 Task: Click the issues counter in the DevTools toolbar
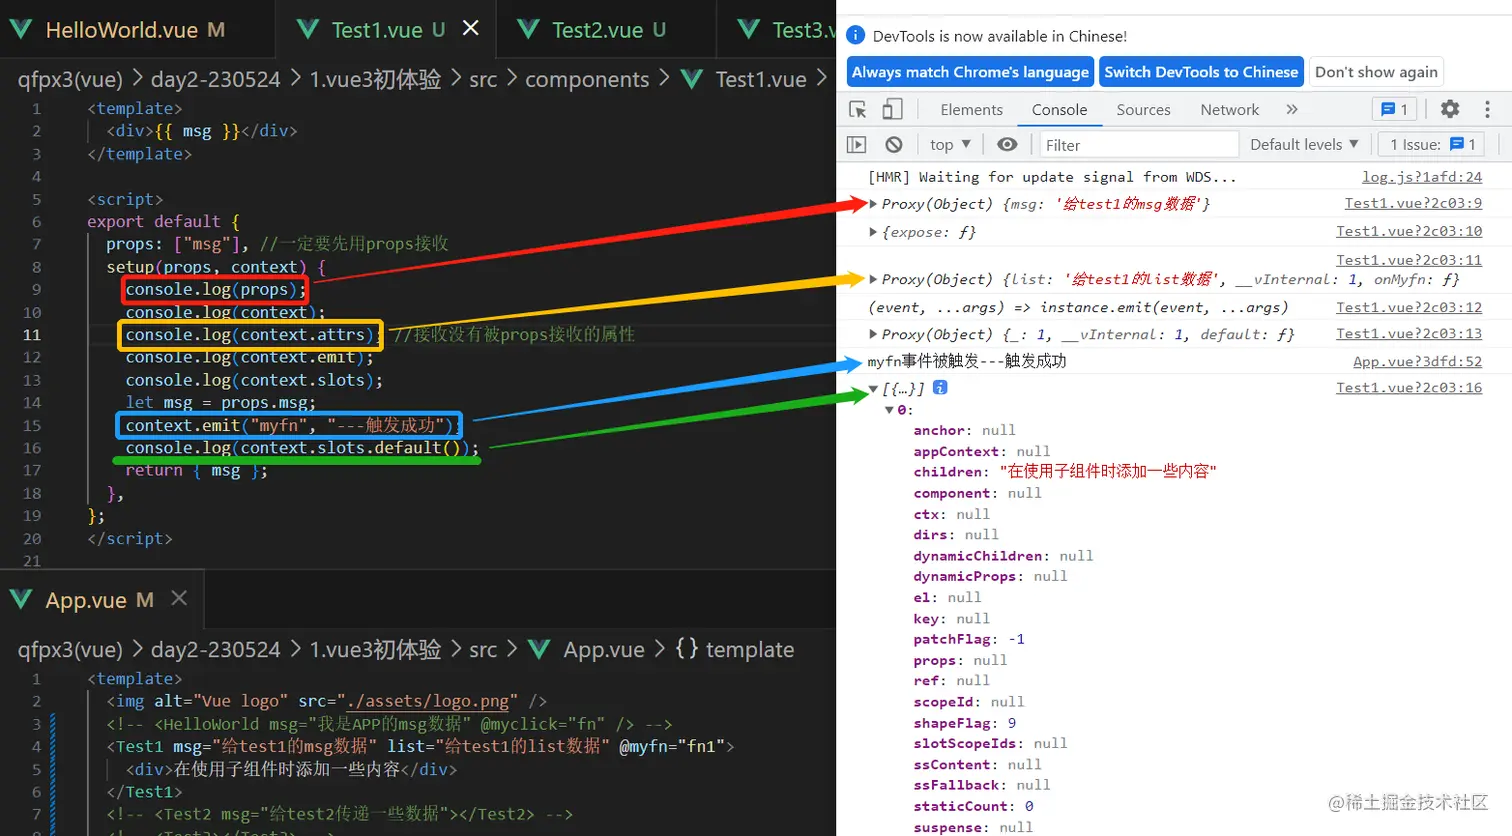click(x=1430, y=145)
